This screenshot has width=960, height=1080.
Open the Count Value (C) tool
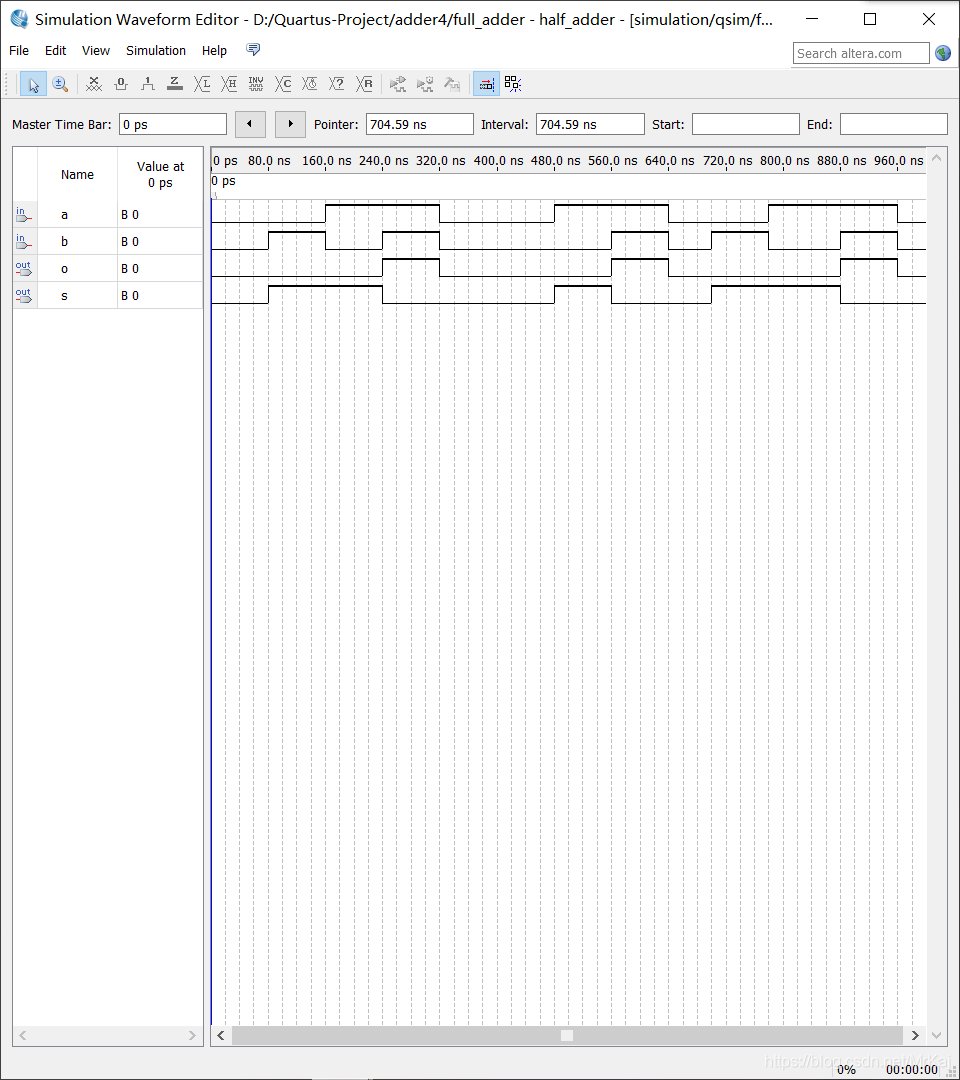tap(283, 84)
